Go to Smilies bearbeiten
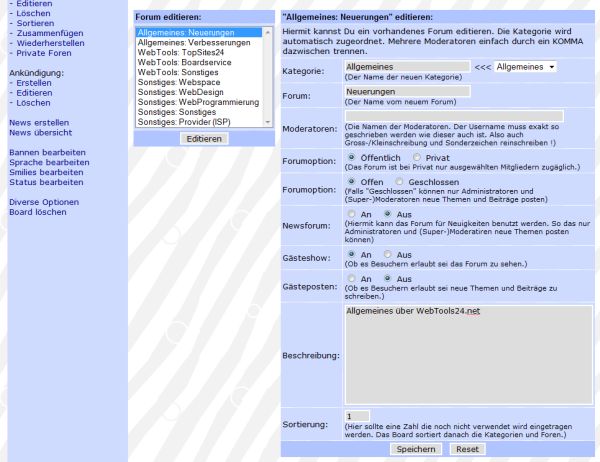 pos(46,173)
